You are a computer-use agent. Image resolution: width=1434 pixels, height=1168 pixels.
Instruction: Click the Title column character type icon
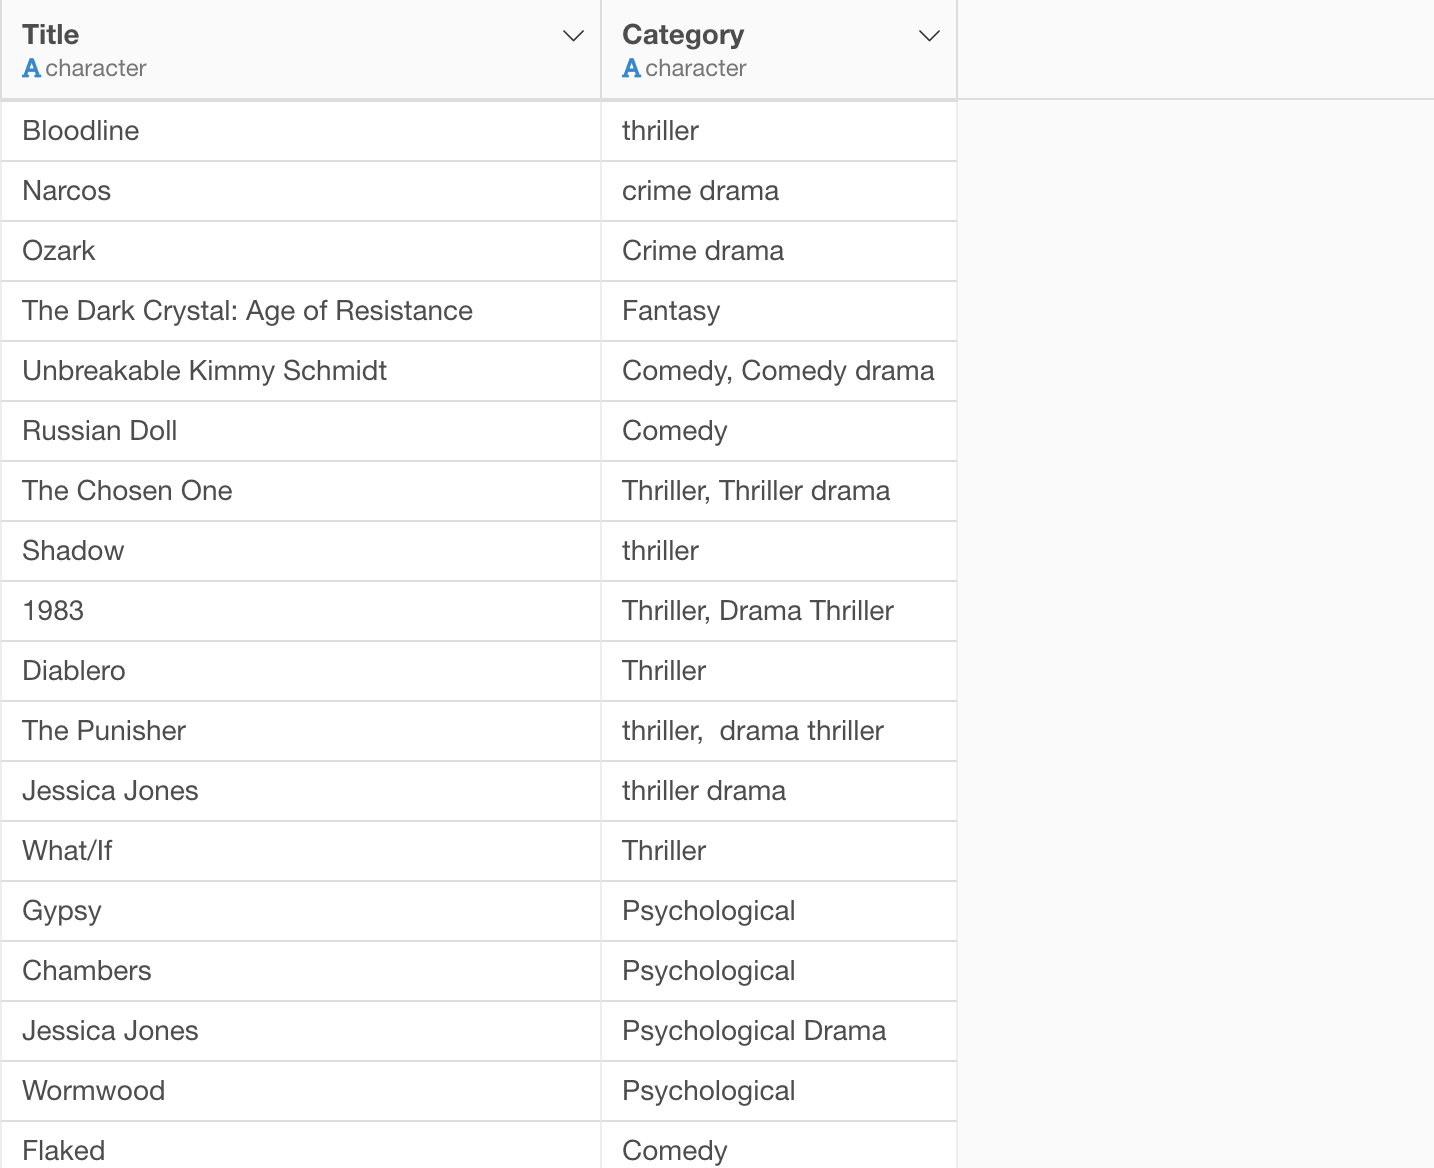tap(32, 68)
